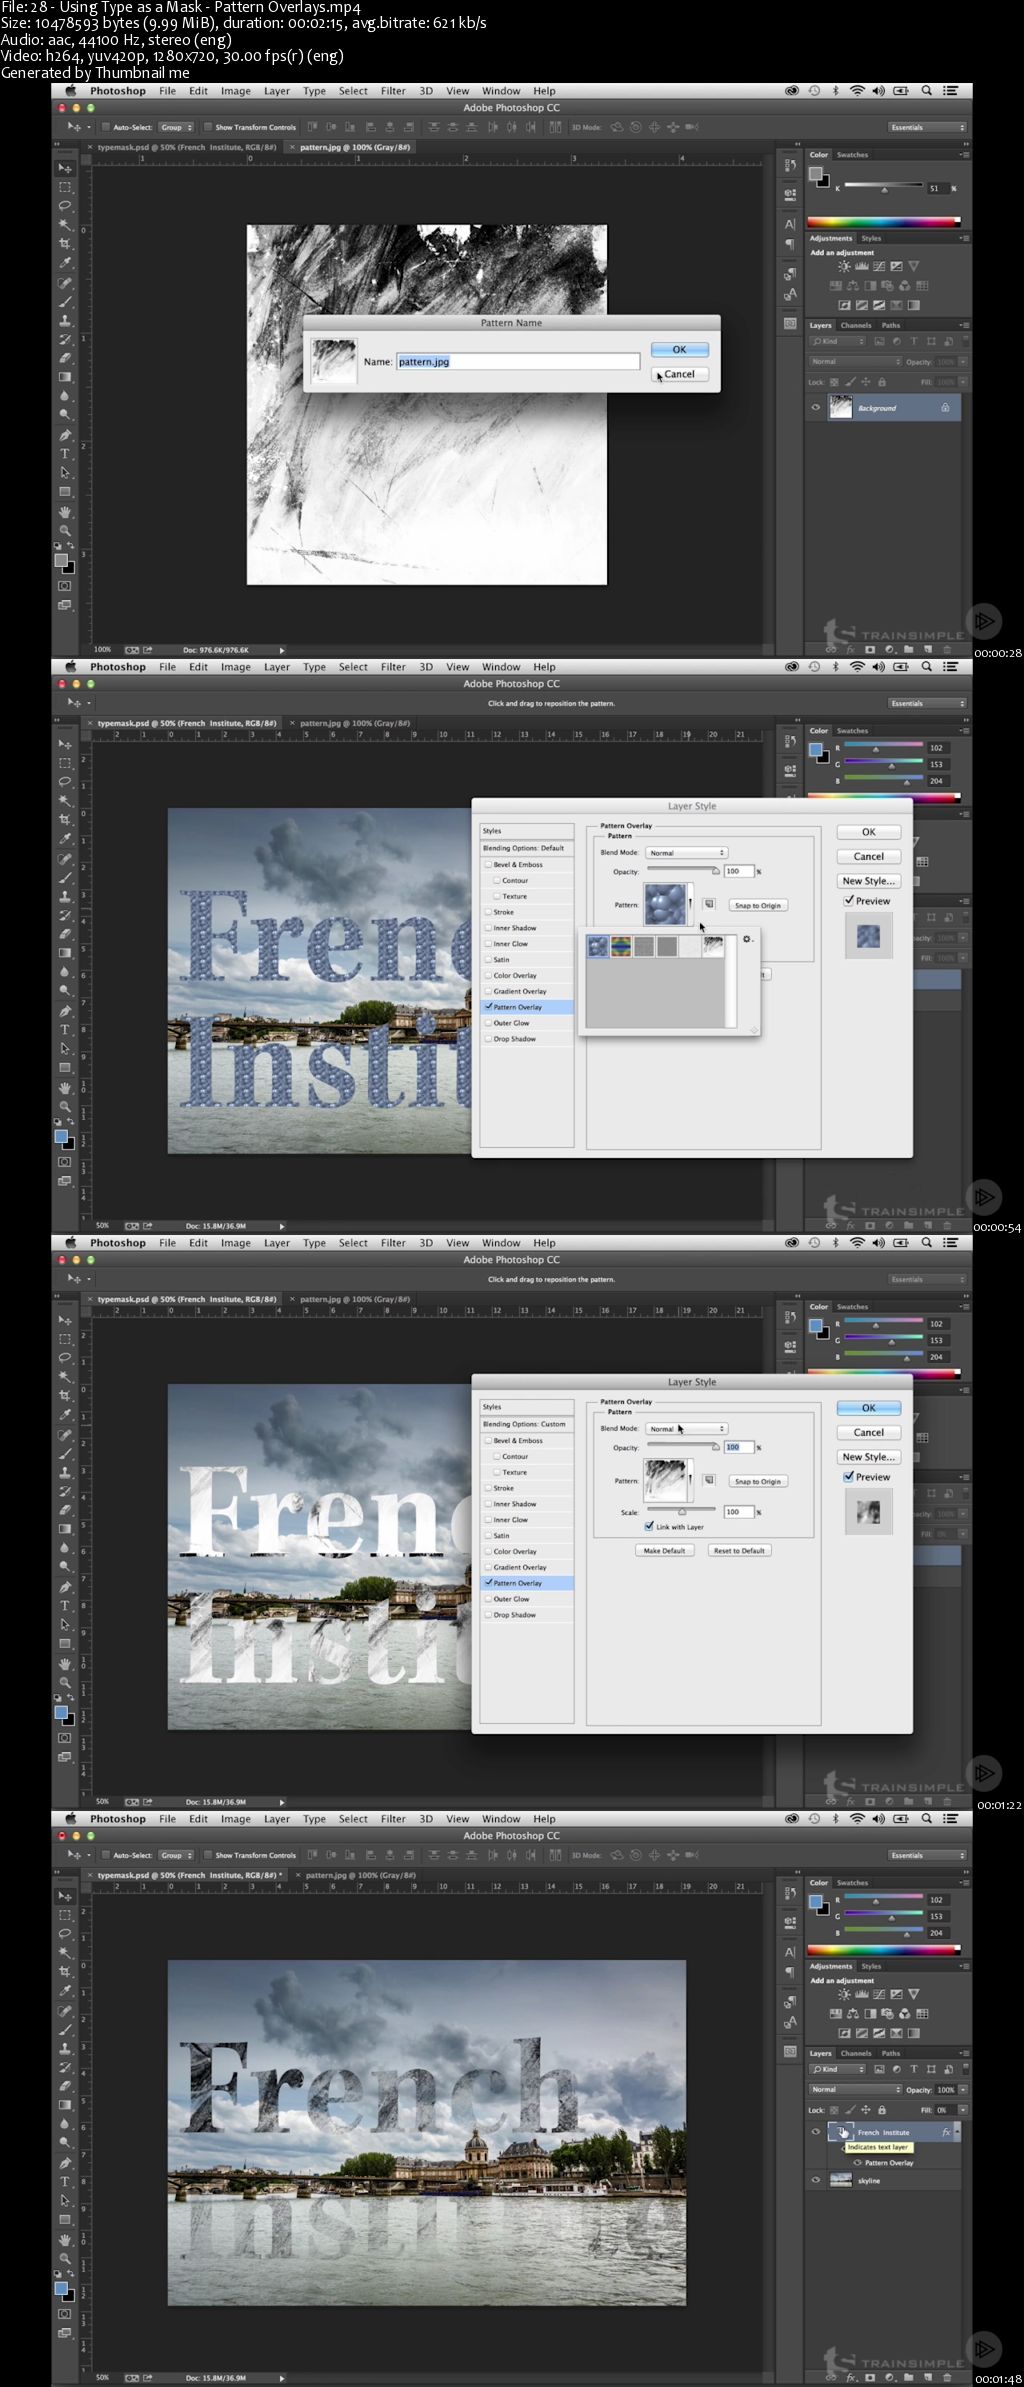Click New Style... in the 00:01:22 Layer Style dialog

(x=869, y=1457)
